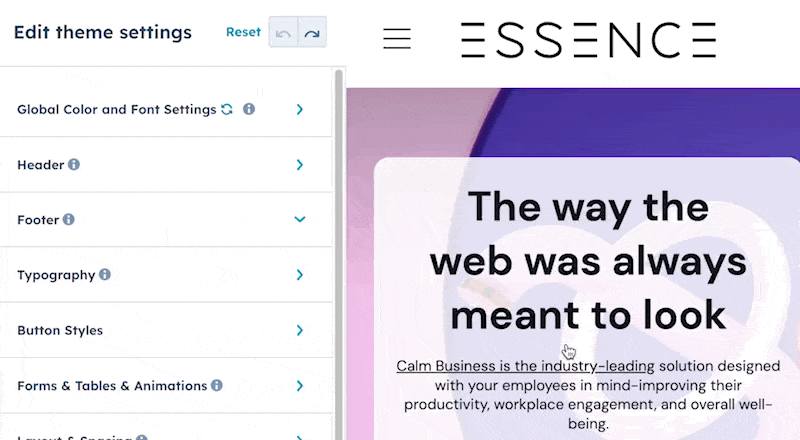This screenshot has height=440, width=800.
Task: Click the Typography info icon
Action: [x=105, y=275]
